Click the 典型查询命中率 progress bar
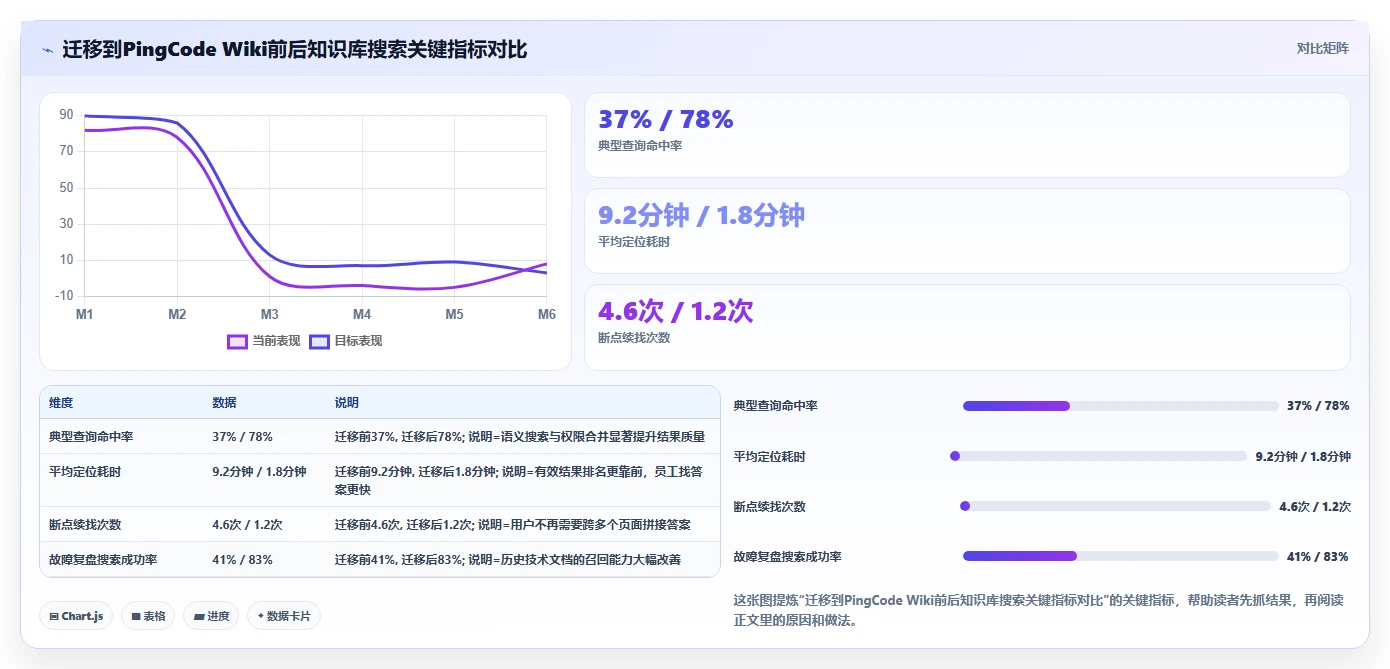 [x=1120, y=406]
